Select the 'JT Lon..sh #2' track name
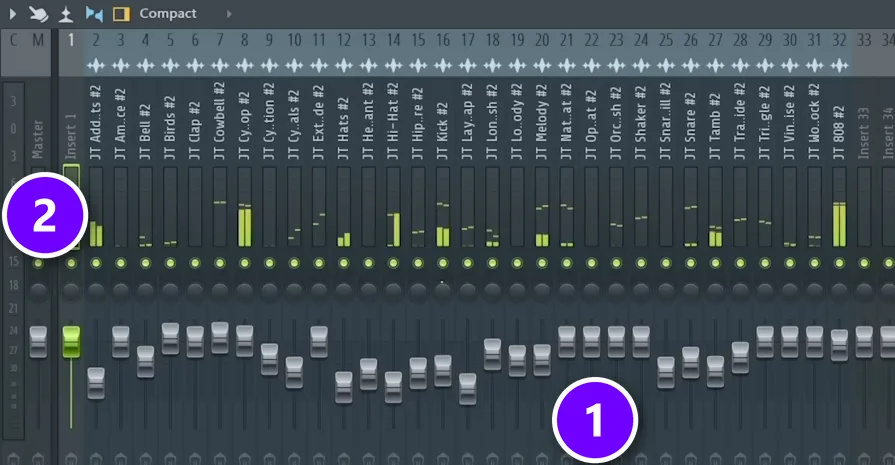Screen dimensions: 895x465 pyautogui.click(x=493, y=122)
